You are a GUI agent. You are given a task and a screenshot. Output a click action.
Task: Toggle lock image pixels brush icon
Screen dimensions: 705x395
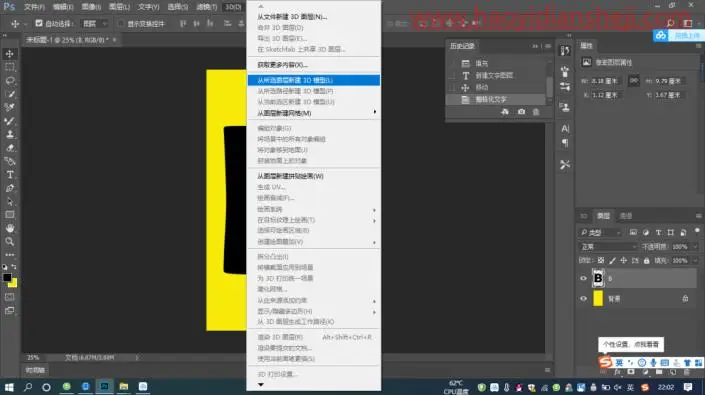click(612, 261)
